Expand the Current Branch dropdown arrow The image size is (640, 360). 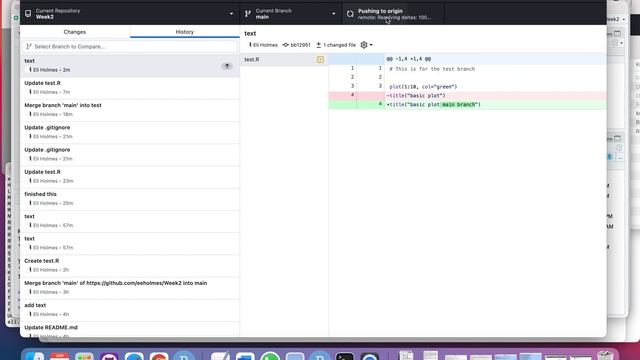tap(333, 14)
